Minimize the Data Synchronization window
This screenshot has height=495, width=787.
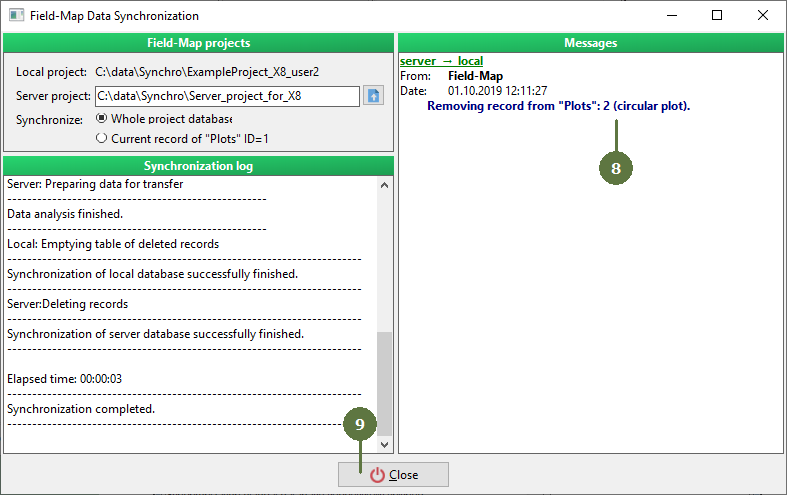pos(672,16)
